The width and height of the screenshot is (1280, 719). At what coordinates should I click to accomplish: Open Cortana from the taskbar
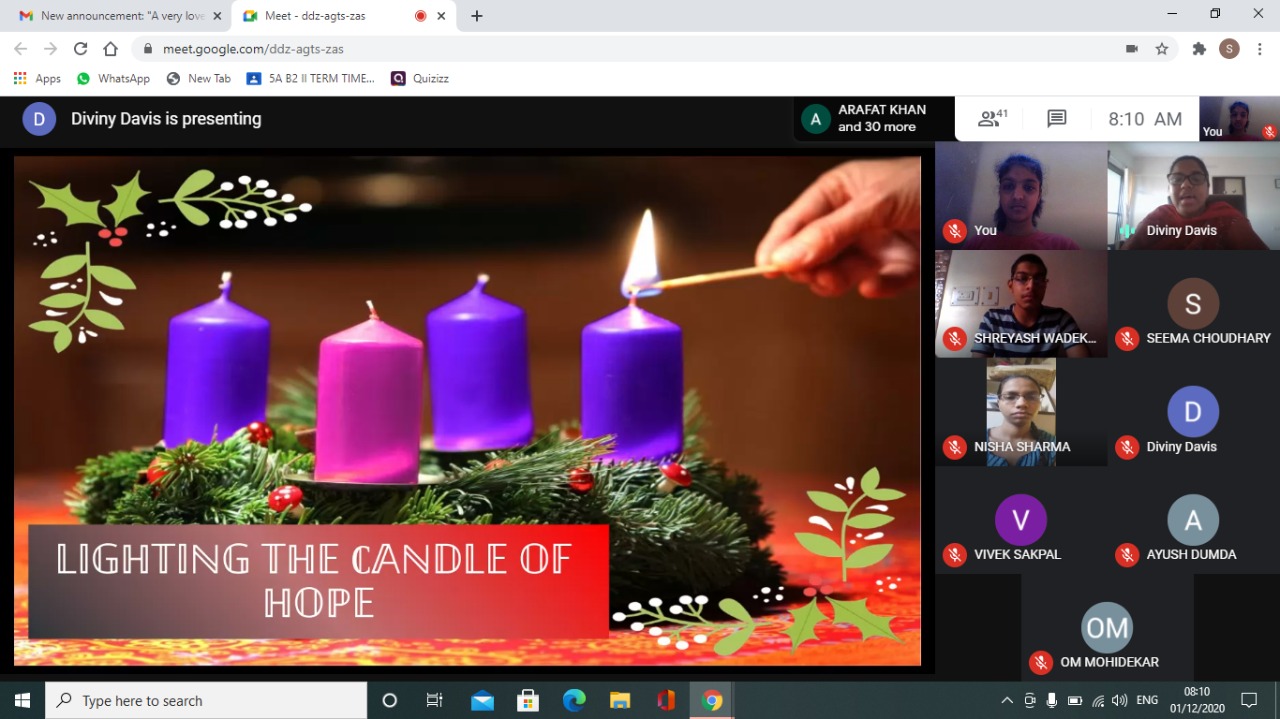click(390, 700)
